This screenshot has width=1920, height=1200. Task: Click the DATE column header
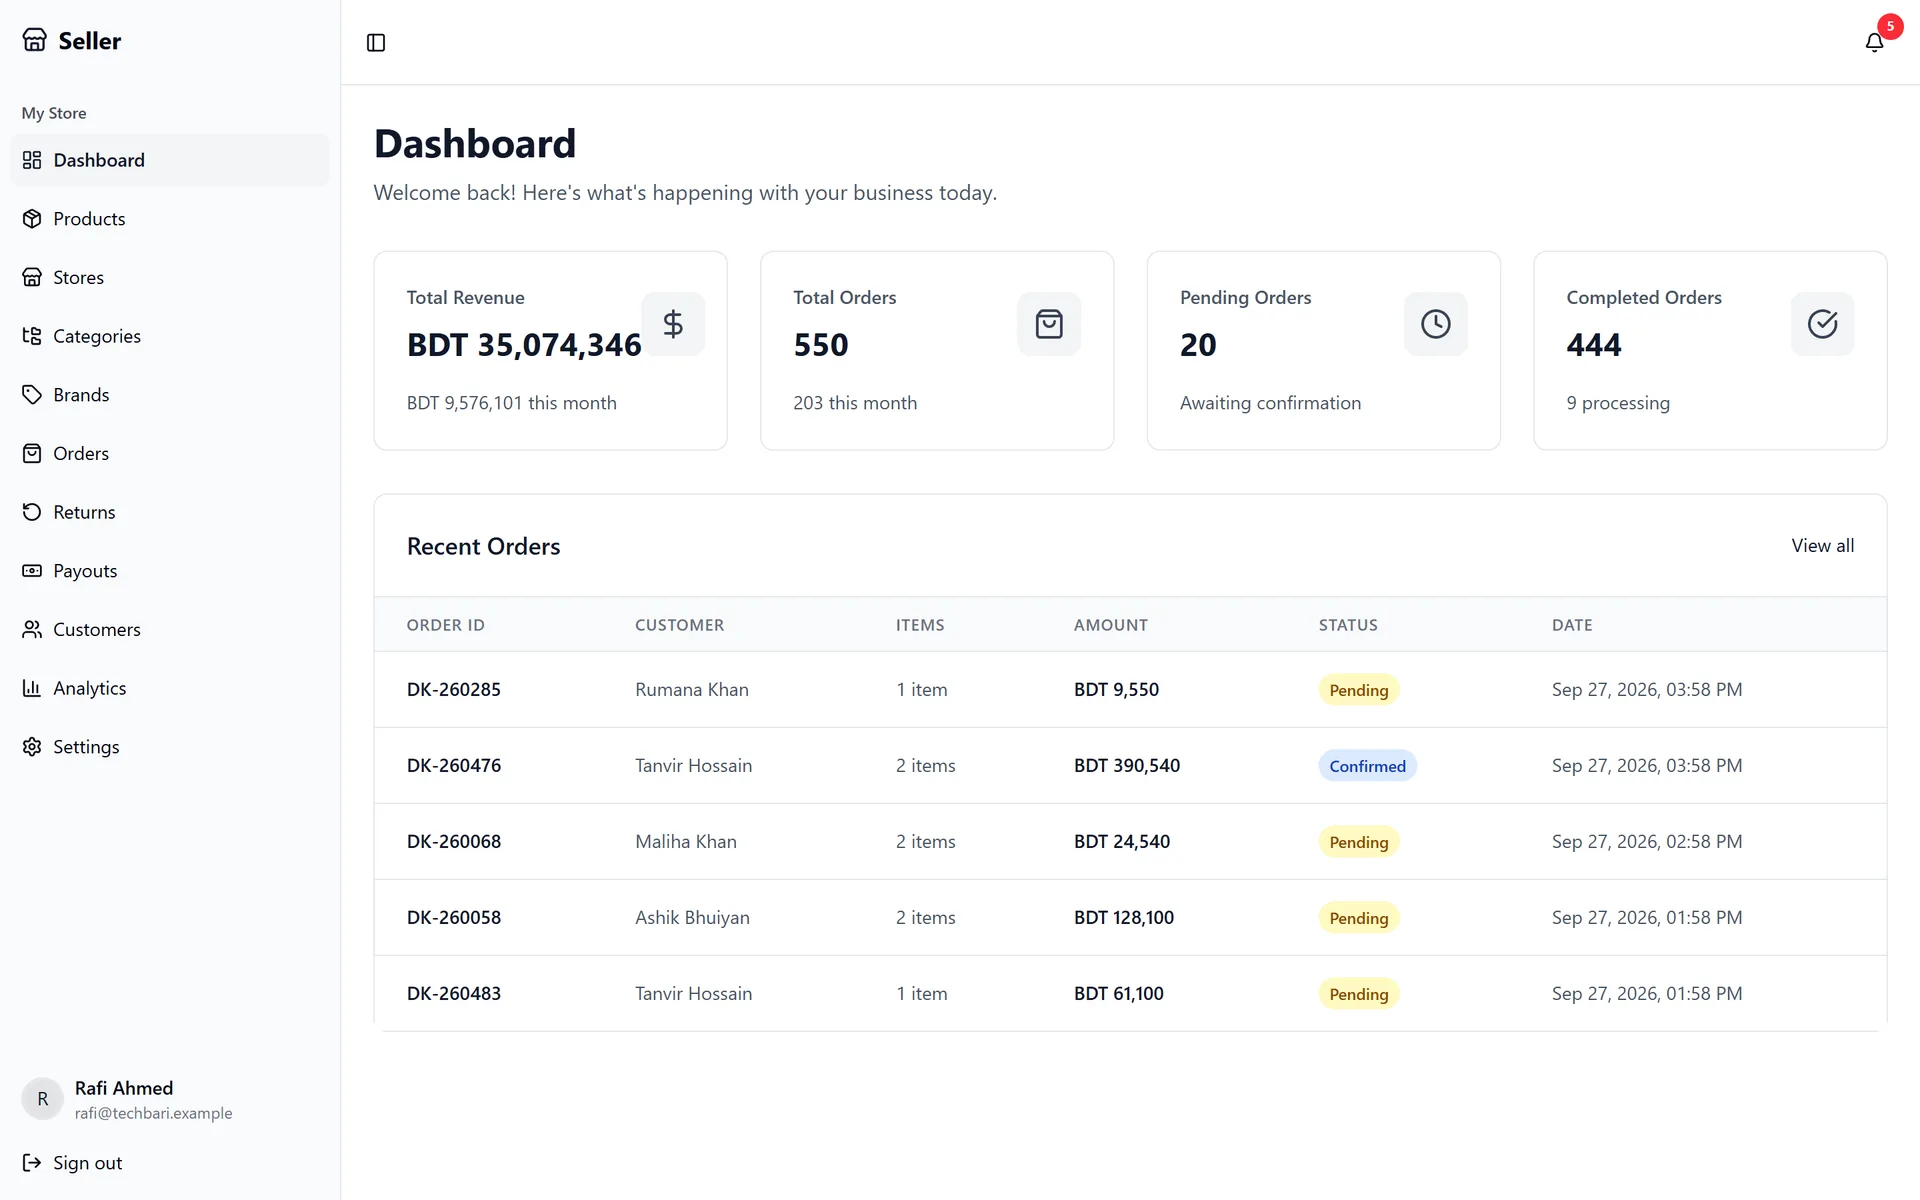(1572, 625)
